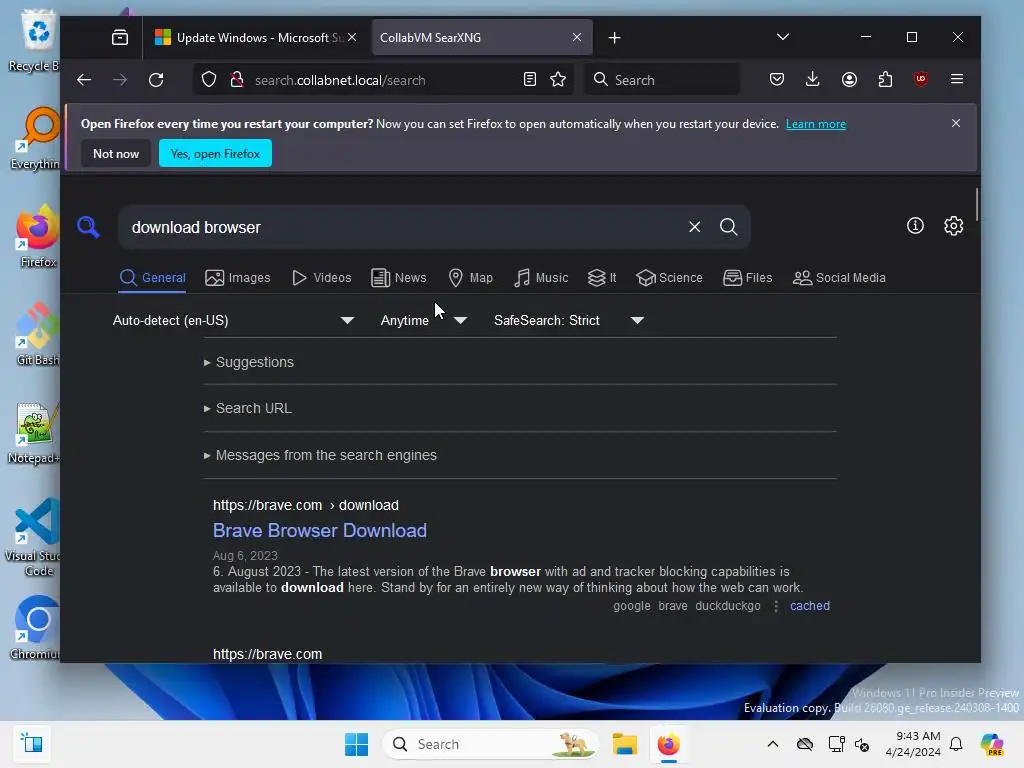Go back with the browser back arrow
Screen dimensions: 1024x768
pos(84,80)
